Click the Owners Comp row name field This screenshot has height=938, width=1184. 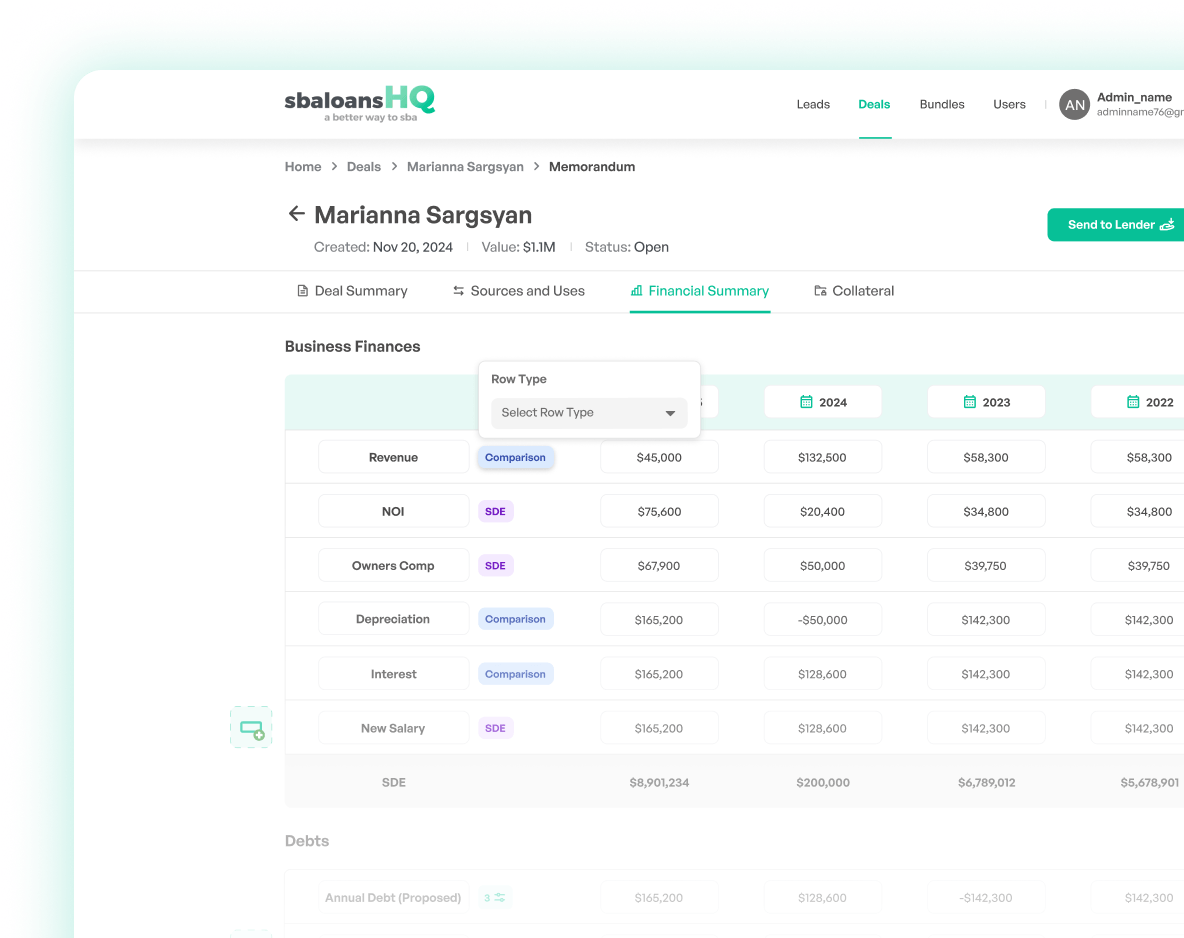(393, 566)
